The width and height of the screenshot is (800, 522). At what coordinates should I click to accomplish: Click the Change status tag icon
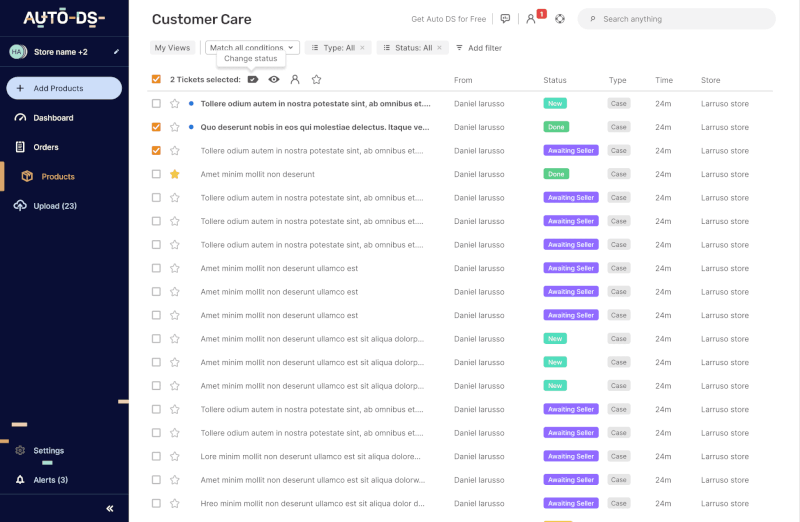point(253,80)
